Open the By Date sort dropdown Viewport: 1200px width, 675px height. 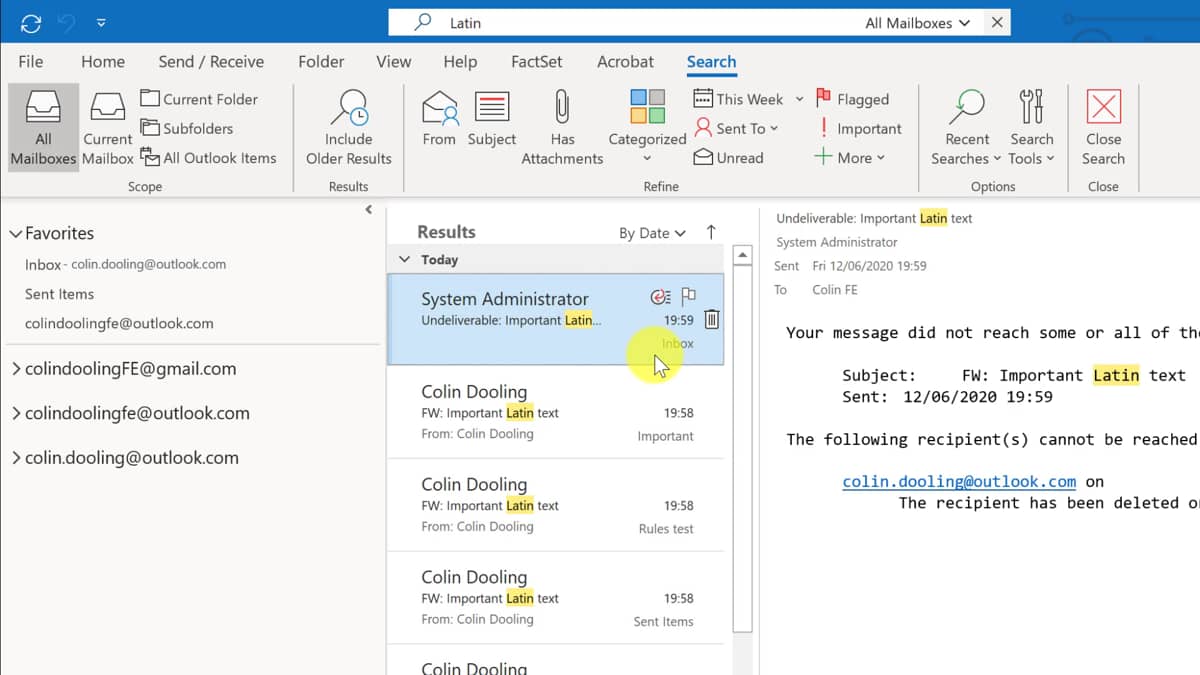tap(652, 233)
